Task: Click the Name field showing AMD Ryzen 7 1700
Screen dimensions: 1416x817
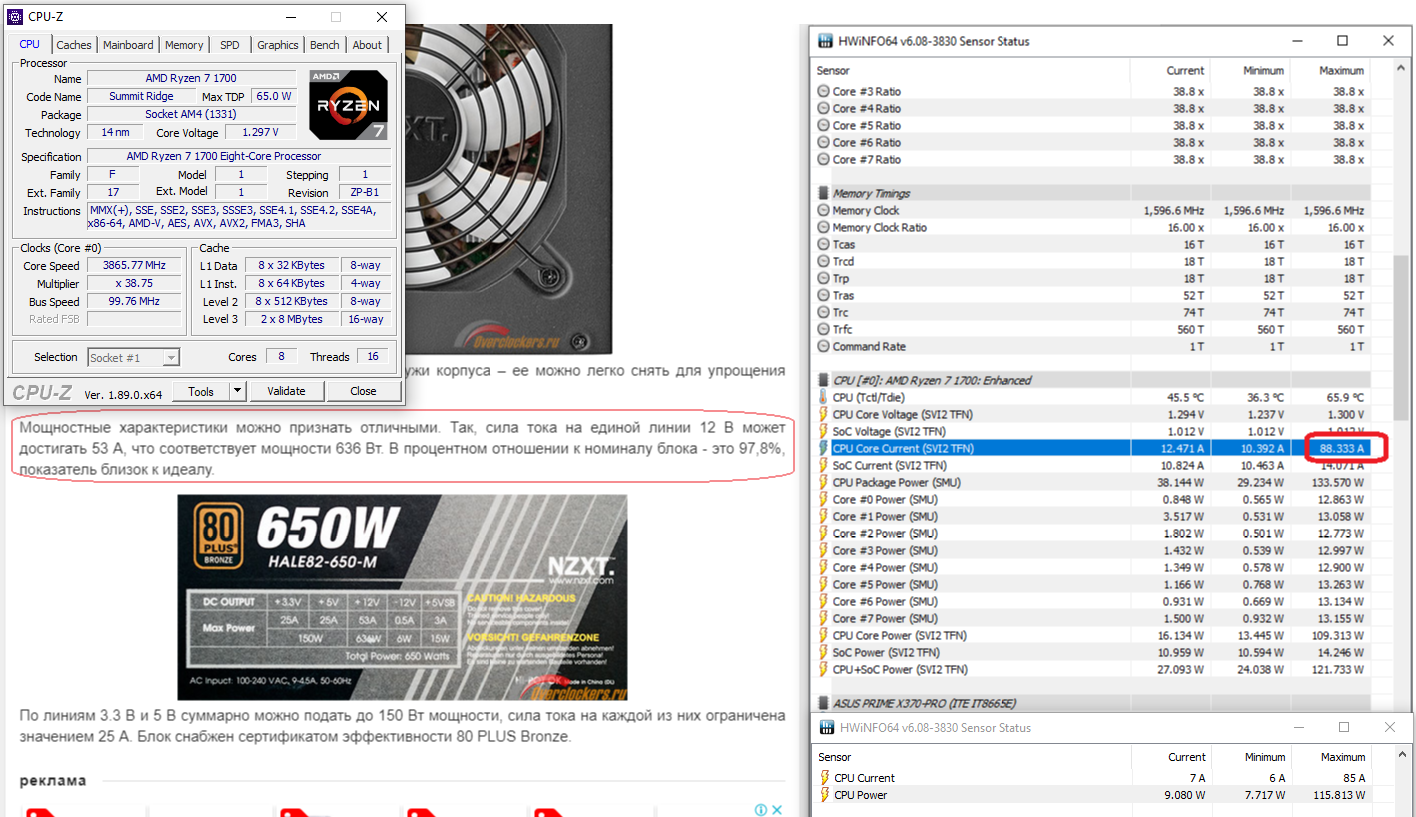Action: 192,79
